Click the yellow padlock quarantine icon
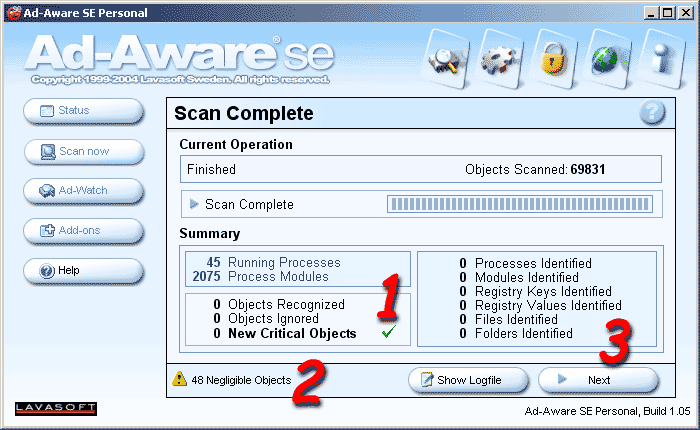700x430 pixels. click(x=551, y=59)
